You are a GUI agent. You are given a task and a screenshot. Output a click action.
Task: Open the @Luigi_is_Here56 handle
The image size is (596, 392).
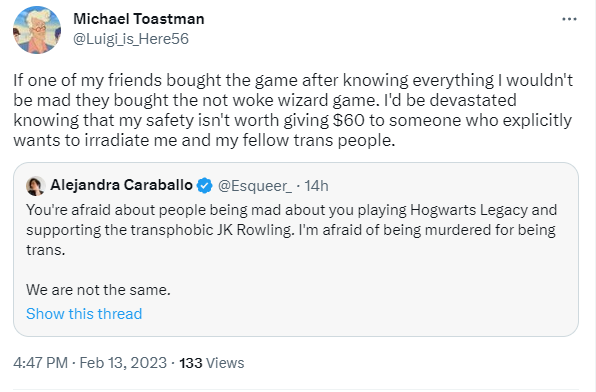coord(131,39)
